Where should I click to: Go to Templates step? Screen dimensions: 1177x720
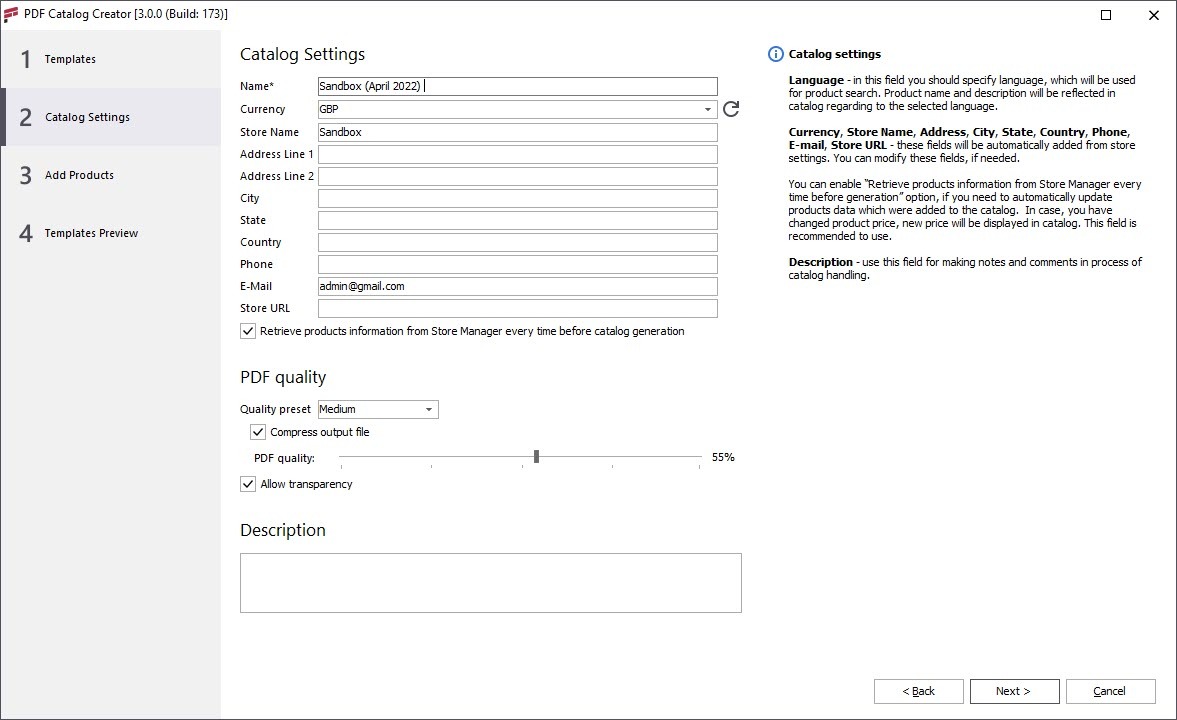[x=70, y=59]
